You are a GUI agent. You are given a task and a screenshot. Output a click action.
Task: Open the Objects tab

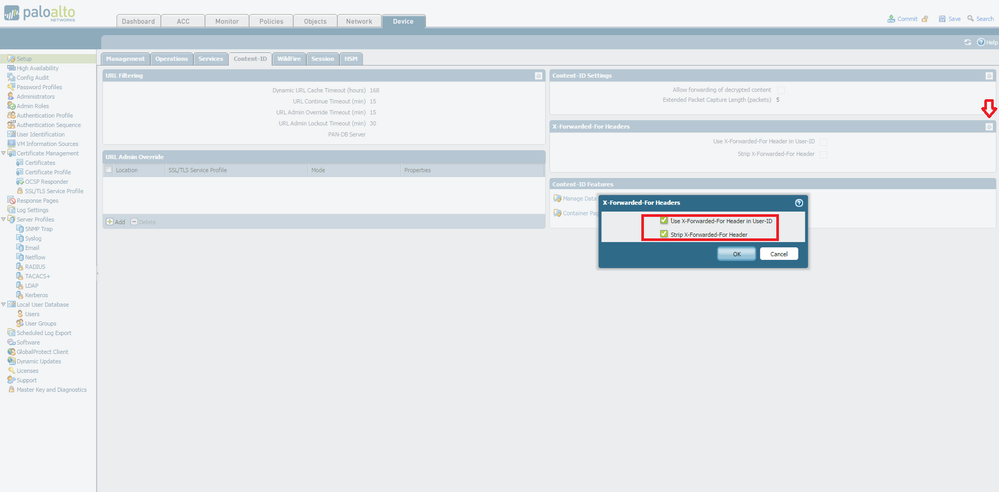tap(315, 21)
